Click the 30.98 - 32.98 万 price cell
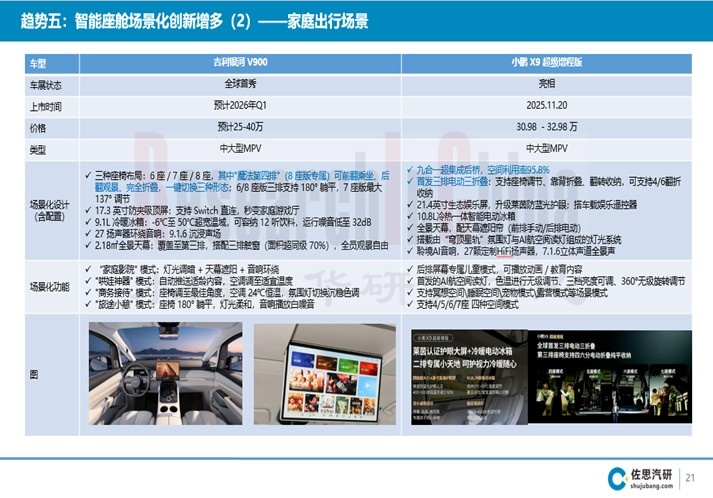713x498 pixels. (x=547, y=127)
